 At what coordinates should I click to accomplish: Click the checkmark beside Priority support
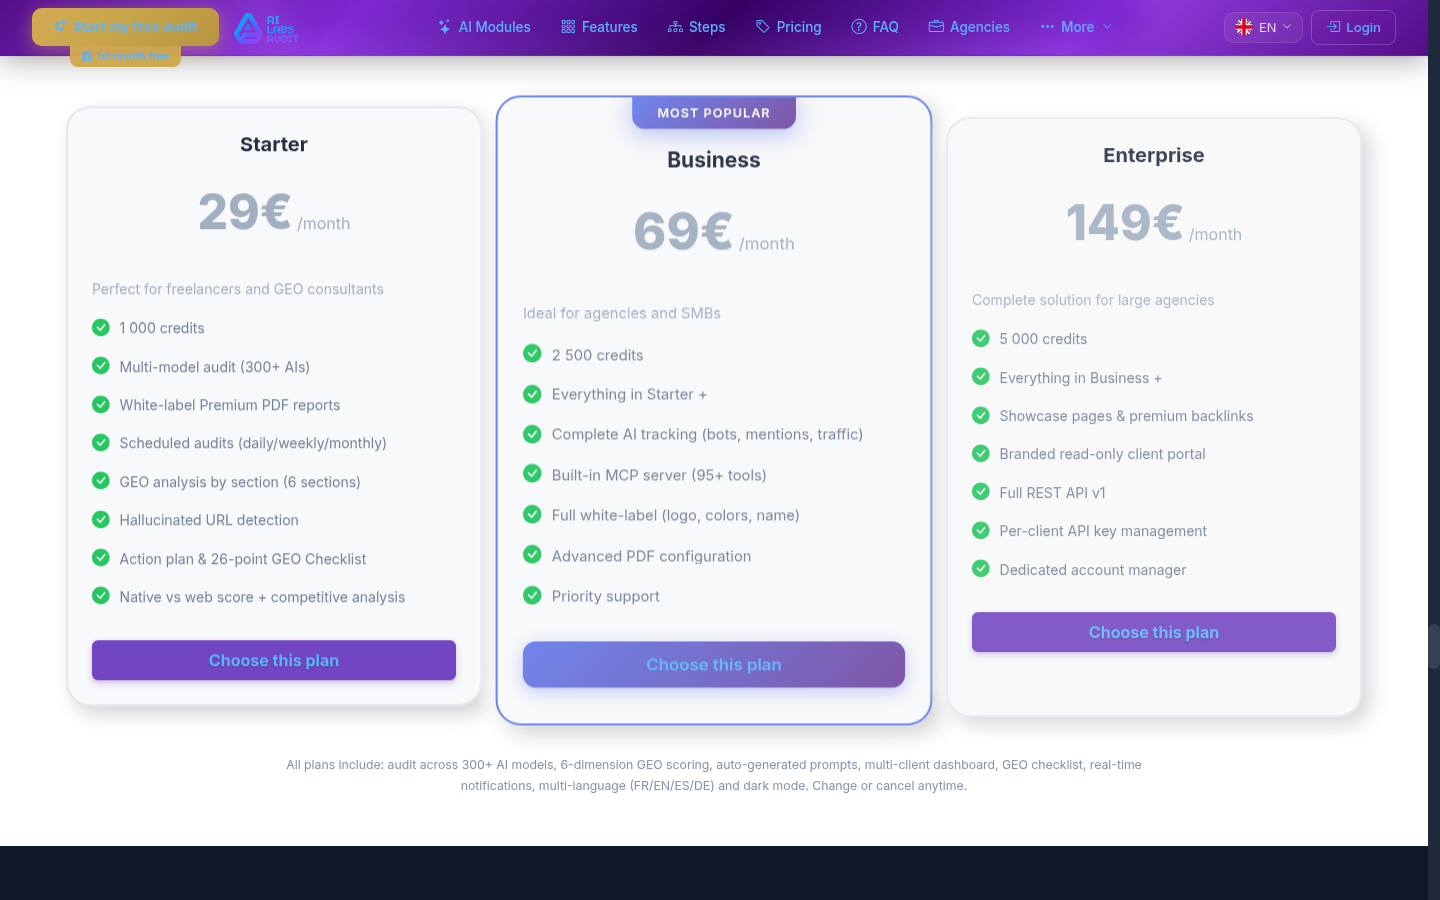(x=532, y=594)
